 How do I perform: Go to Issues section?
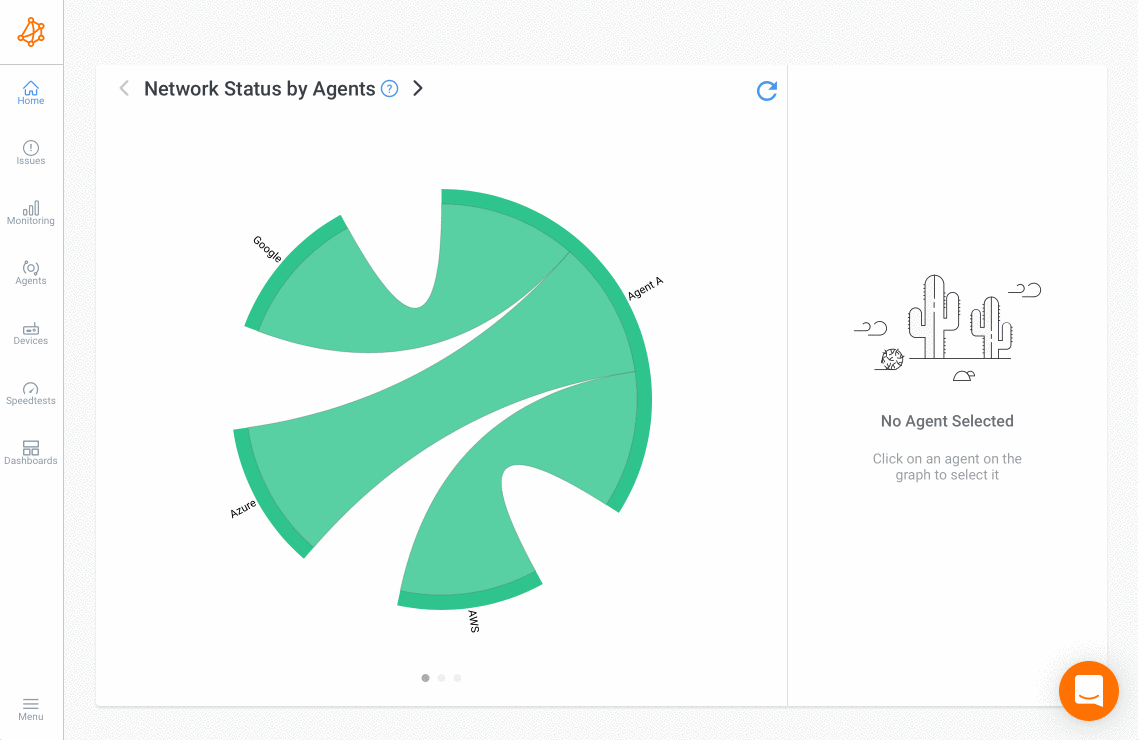click(x=31, y=153)
